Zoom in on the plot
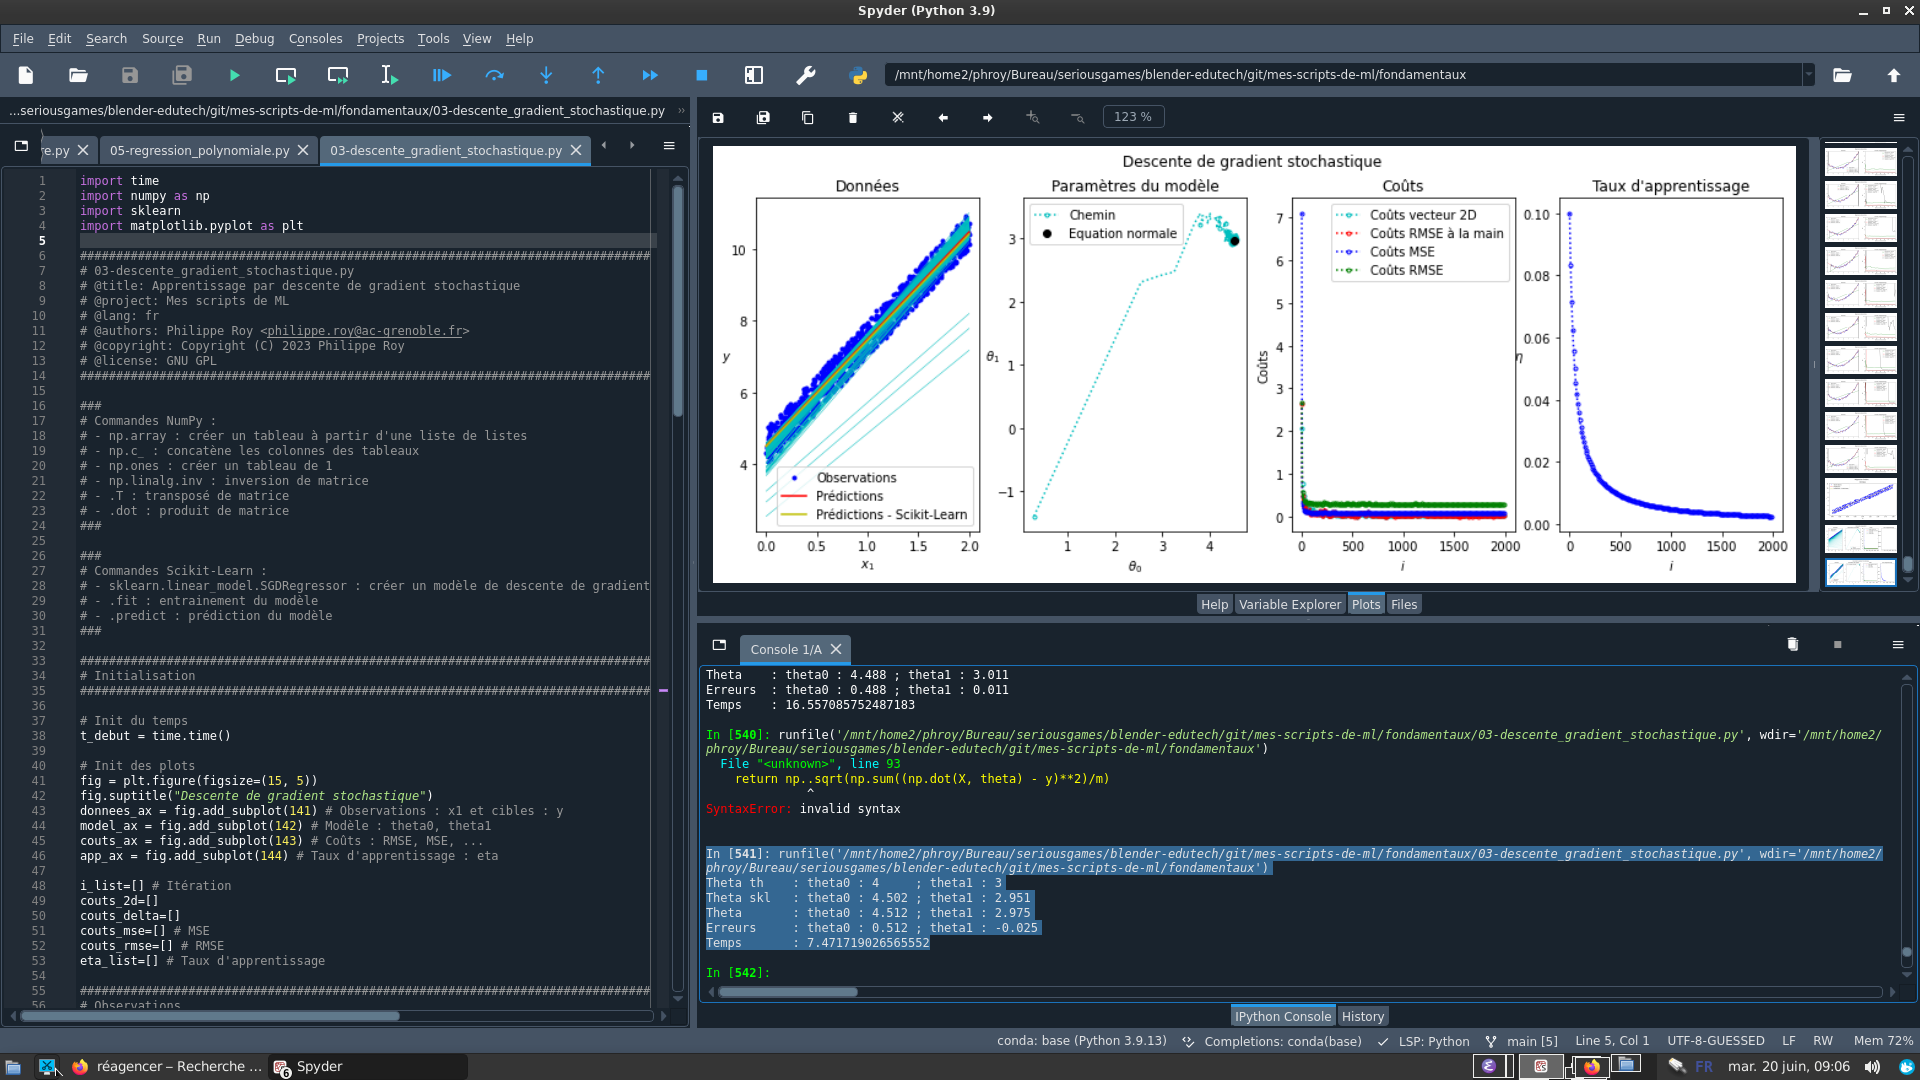This screenshot has height=1080, width=1920. pos(1033,117)
